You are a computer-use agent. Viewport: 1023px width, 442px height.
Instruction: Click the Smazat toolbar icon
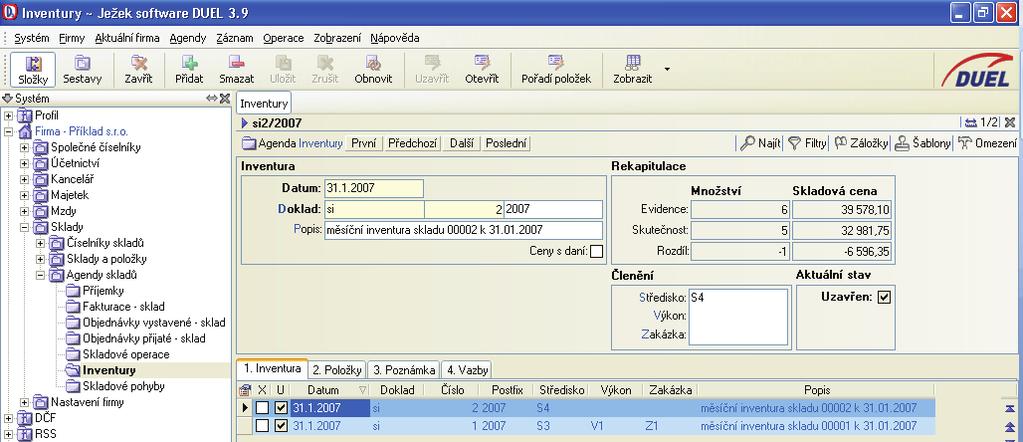pyautogui.click(x=236, y=70)
